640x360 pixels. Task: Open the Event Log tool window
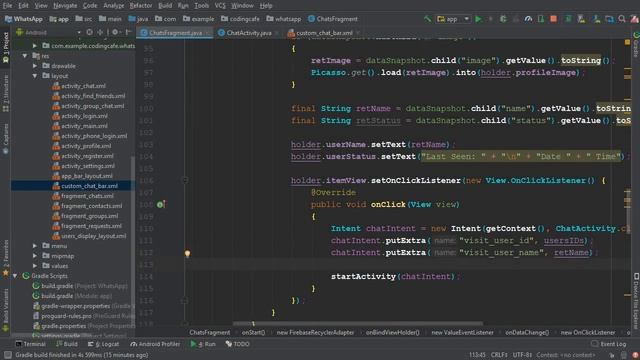pyautogui.click(x=608, y=344)
